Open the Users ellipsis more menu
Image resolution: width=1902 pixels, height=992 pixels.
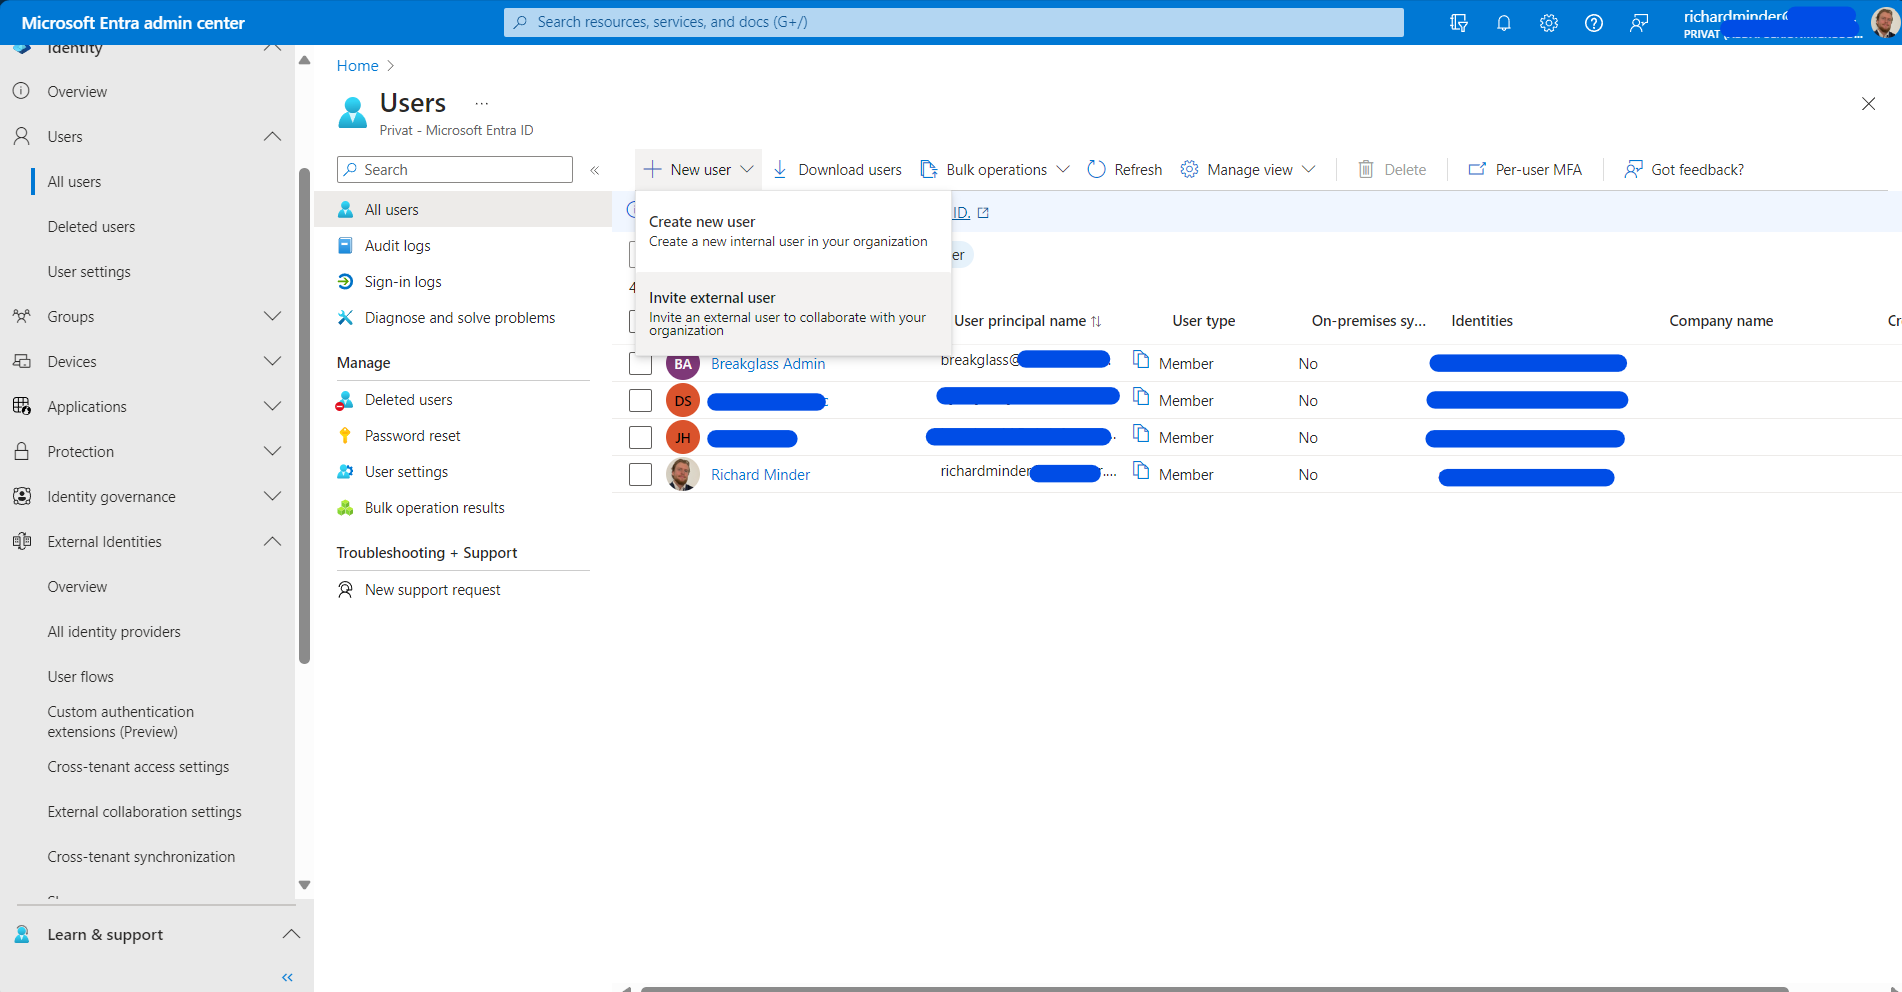[x=482, y=104]
